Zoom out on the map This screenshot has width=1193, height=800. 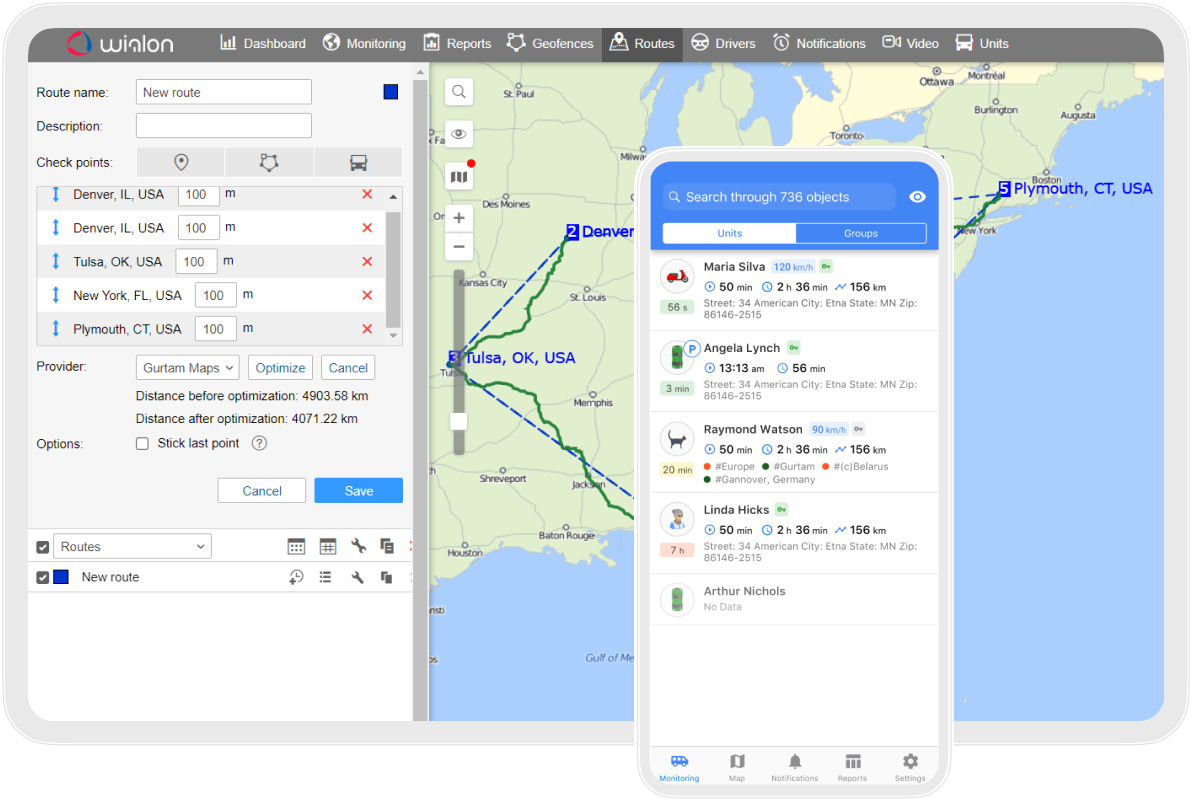coord(459,247)
